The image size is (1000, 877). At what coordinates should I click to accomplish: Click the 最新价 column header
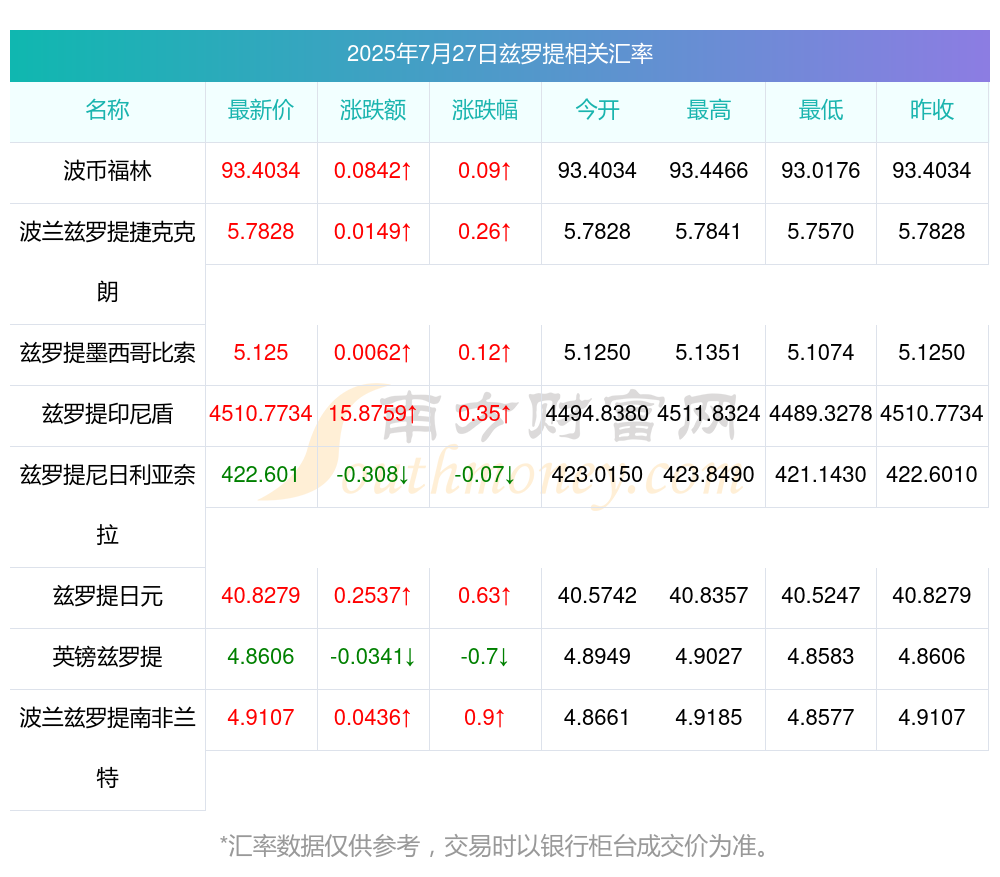[x=261, y=110]
